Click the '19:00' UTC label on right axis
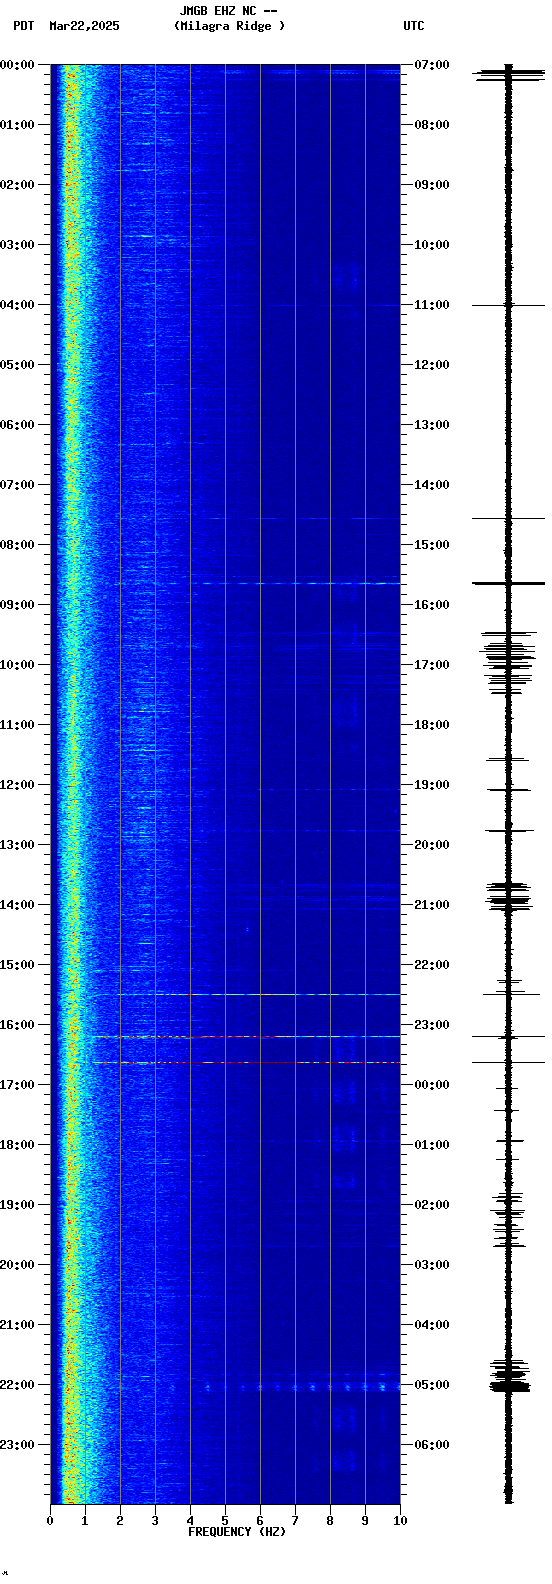The image size is (552, 1584). click(431, 785)
